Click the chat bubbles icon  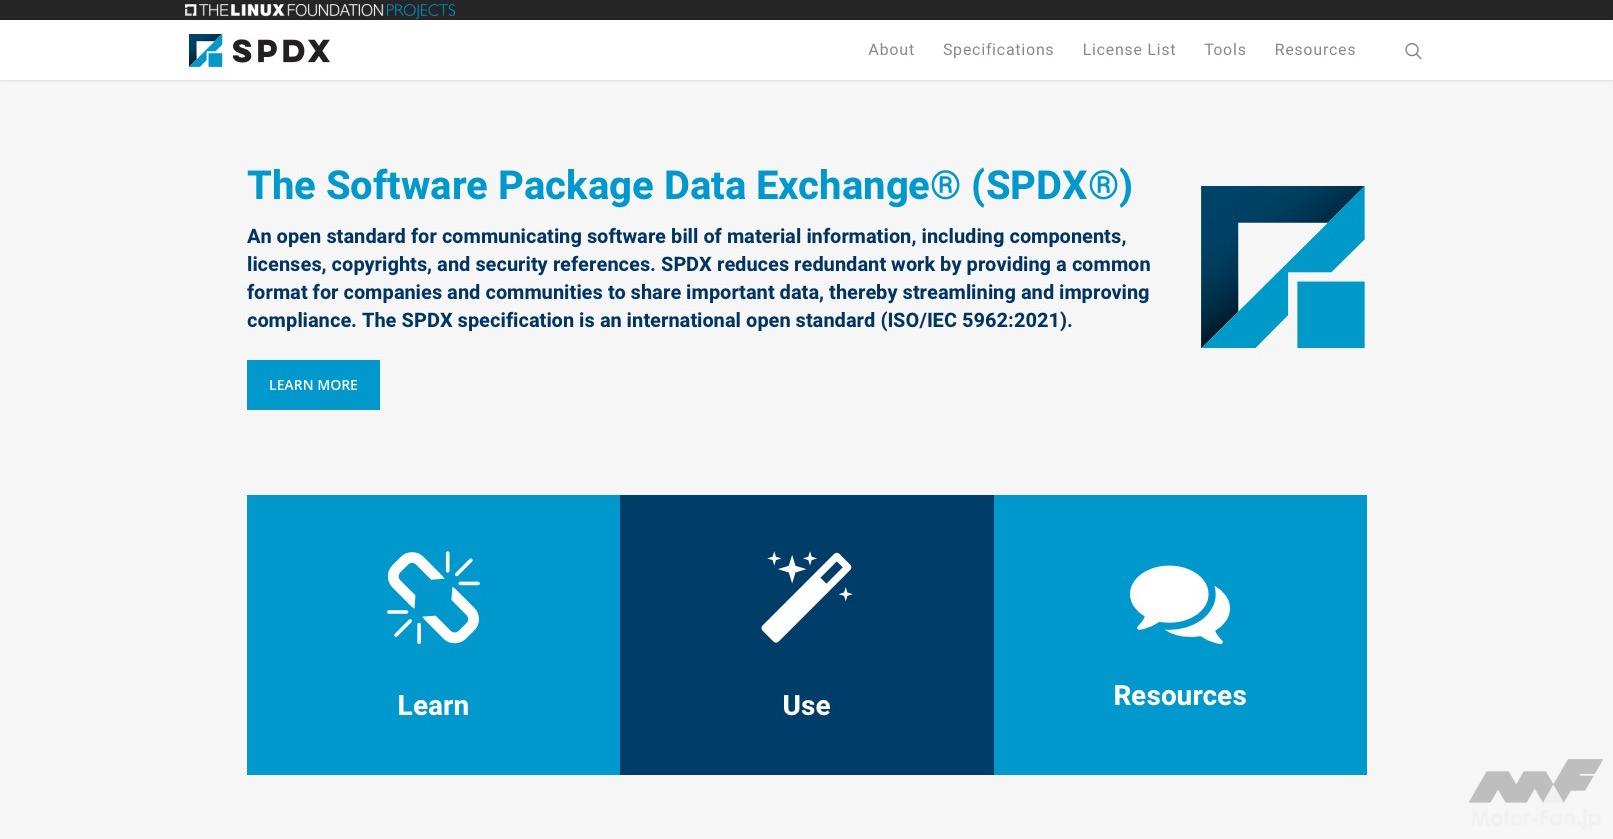click(x=1179, y=603)
